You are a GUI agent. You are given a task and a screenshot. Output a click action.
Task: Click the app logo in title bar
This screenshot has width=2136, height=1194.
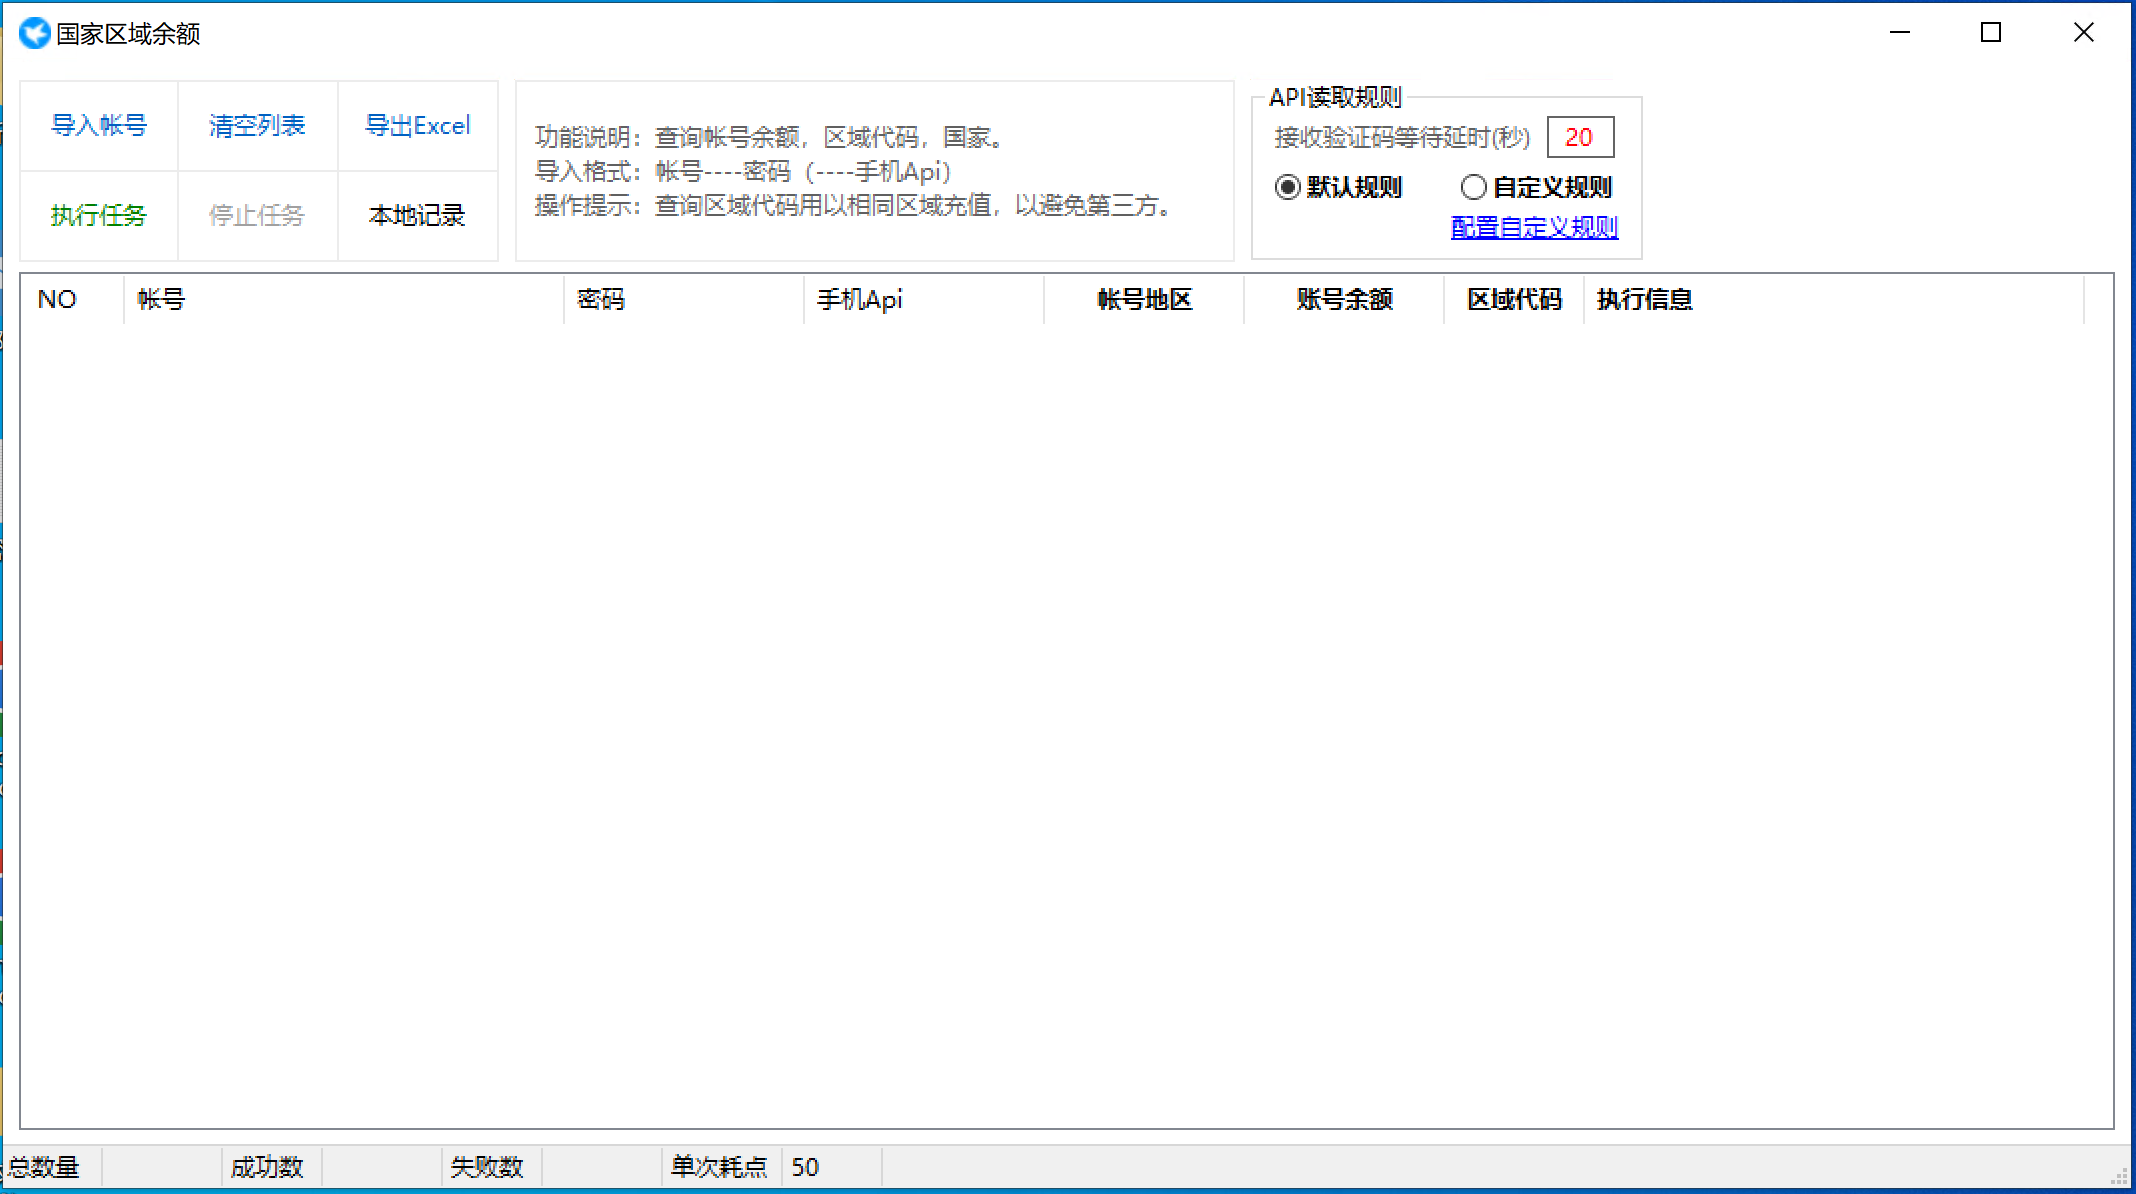coord(34,33)
